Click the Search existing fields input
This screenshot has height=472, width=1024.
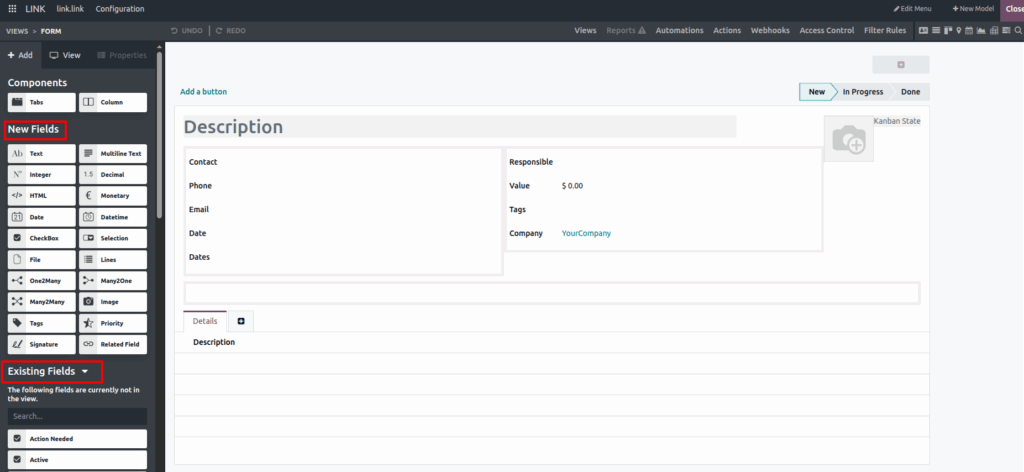click(77, 416)
